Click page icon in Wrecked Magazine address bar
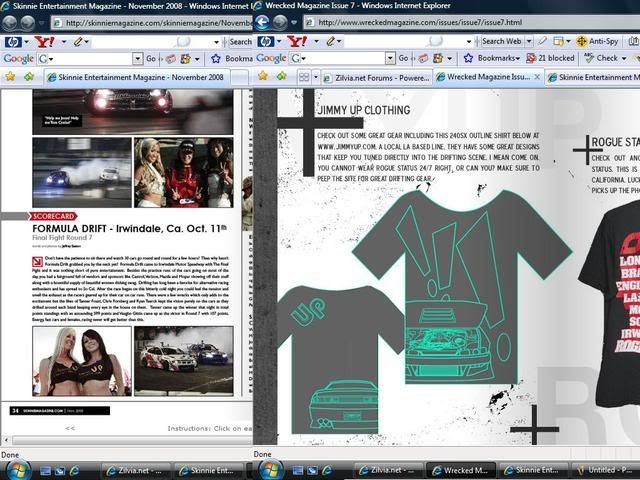Image resolution: width=640 pixels, height=480 pixels. 311,22
